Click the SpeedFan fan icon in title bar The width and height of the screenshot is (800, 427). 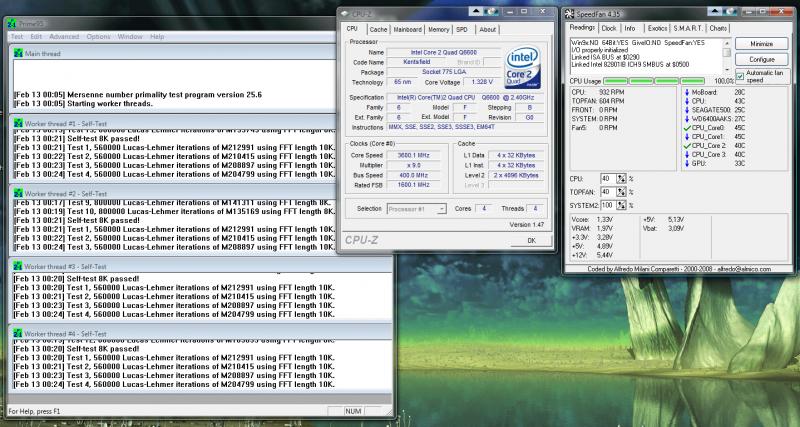pos(570,14)
